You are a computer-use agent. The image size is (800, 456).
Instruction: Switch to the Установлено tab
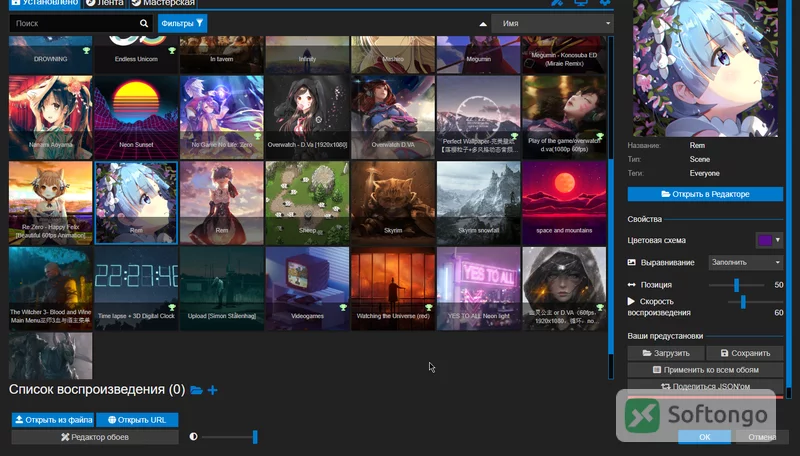coord(46,3)
